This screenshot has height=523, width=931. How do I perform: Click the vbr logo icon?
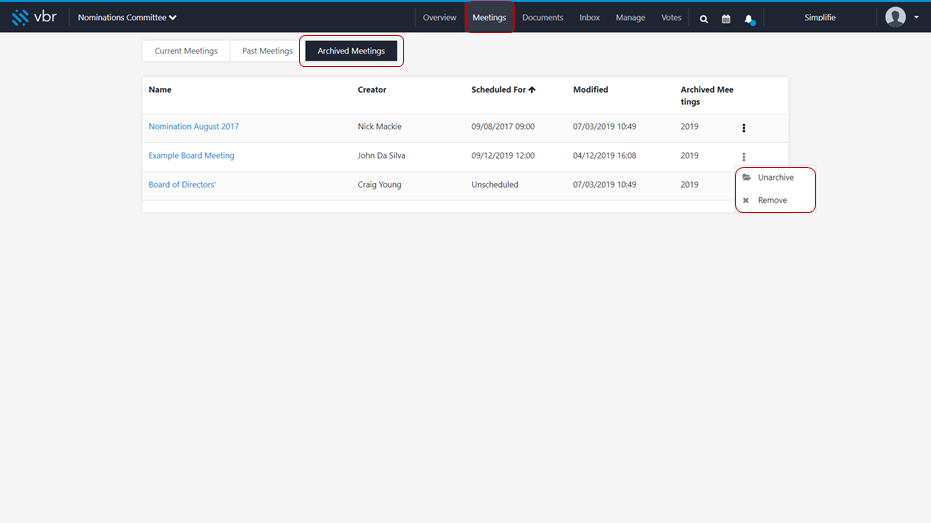click(20, 17)
